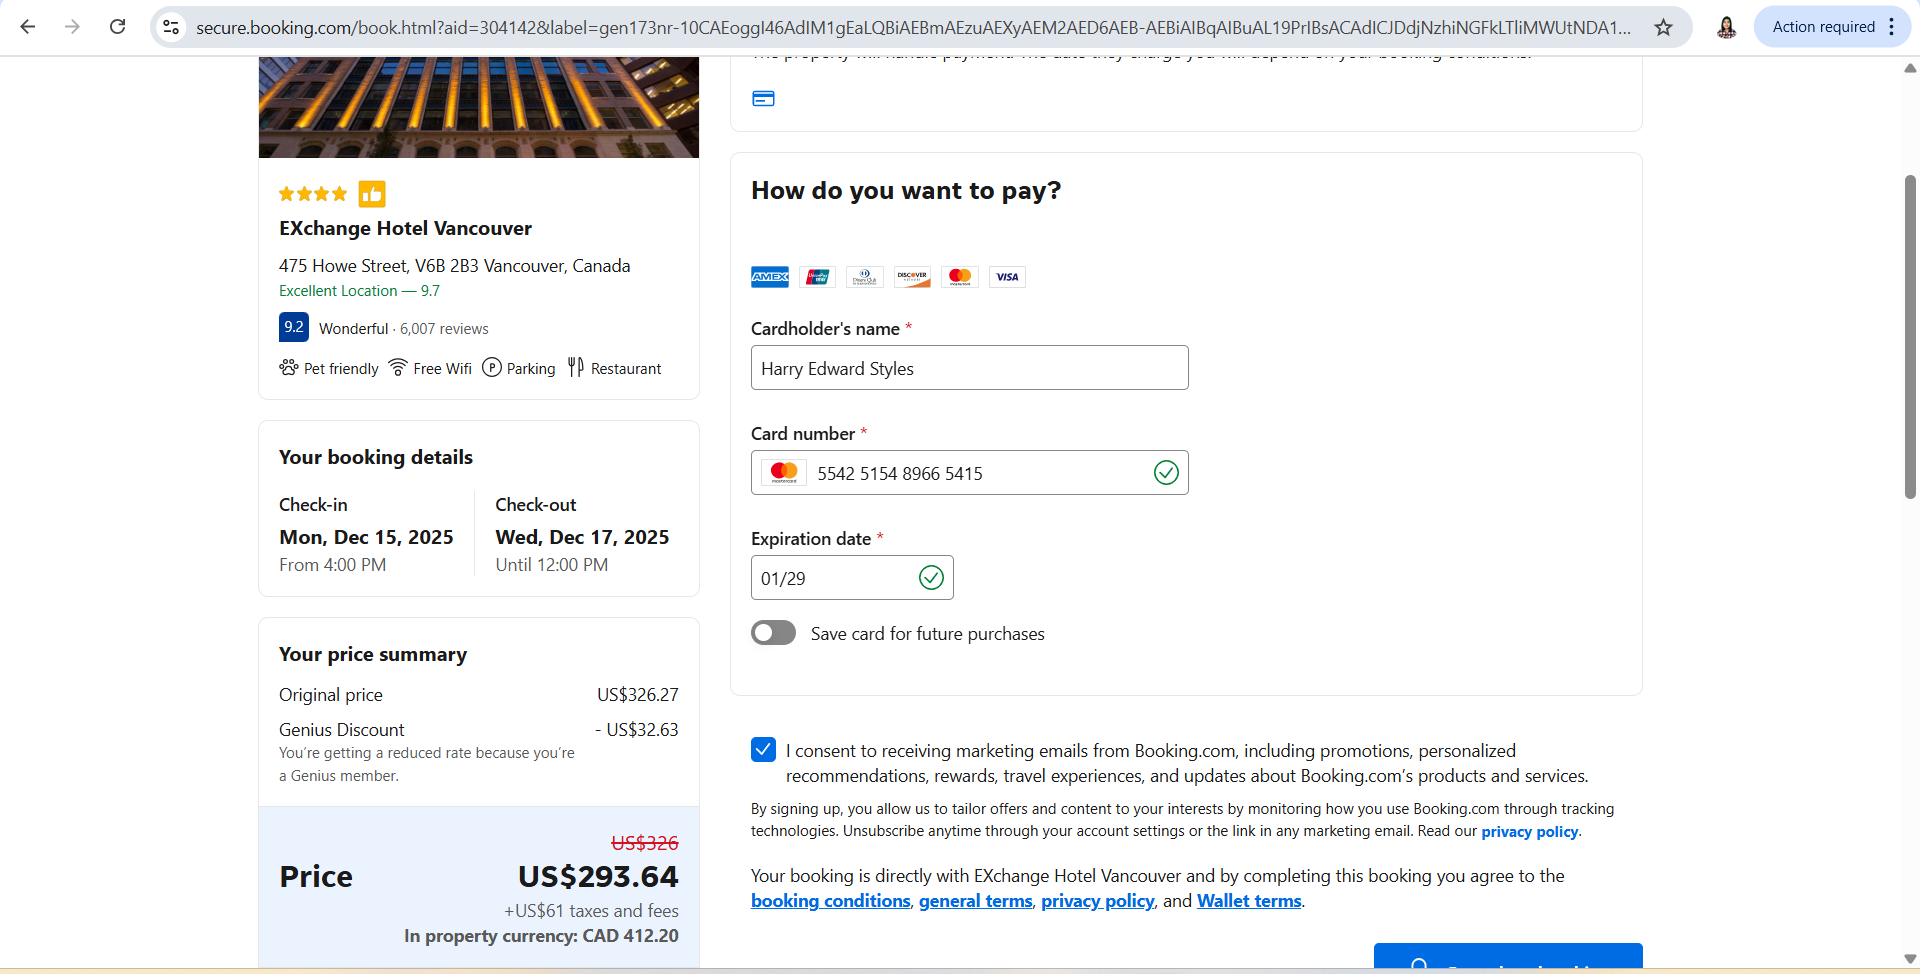Click the 6,007 reviews text
Image resolution: width=1920 pixels, height=974 pixels.
pos(444,329)
